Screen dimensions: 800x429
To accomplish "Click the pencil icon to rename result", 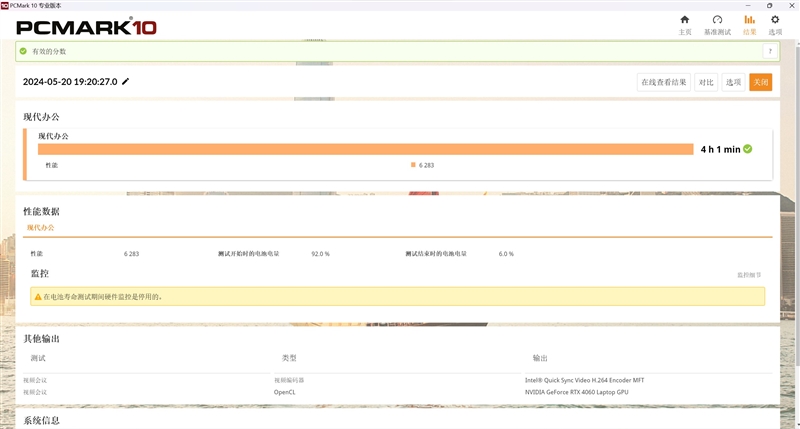I will click(x=126, y=81).
